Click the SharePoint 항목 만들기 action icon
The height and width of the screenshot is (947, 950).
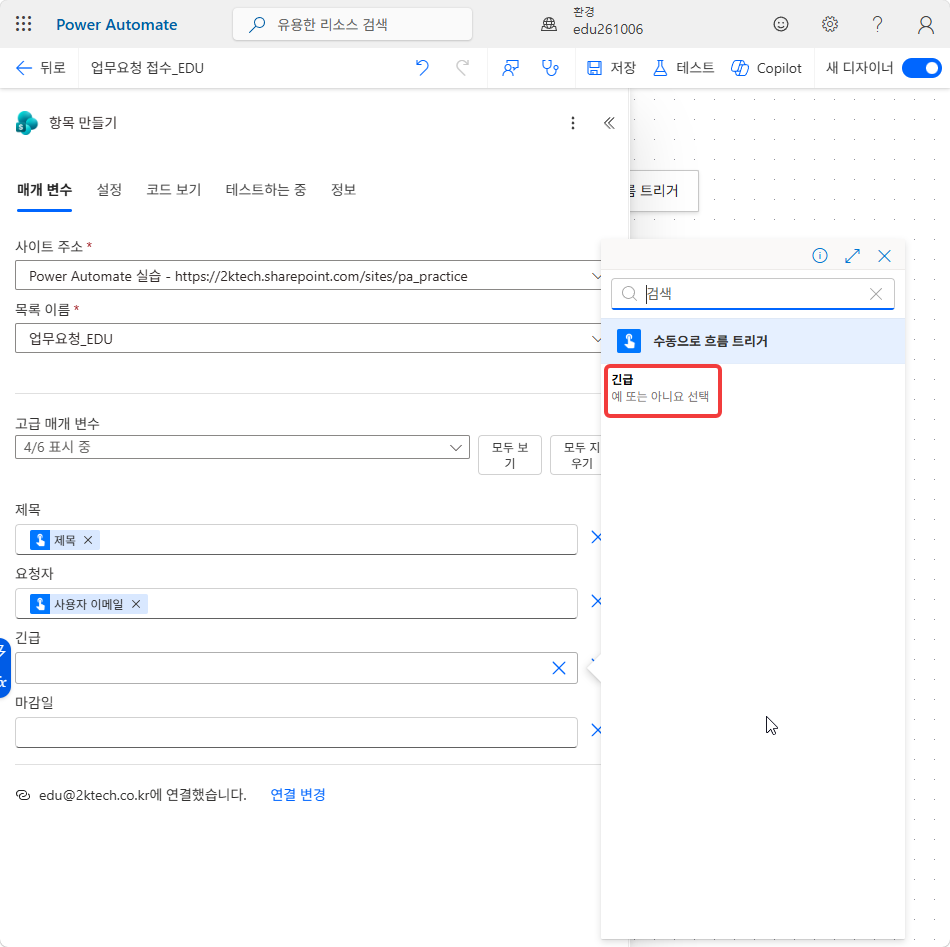(x=26, y=122)
